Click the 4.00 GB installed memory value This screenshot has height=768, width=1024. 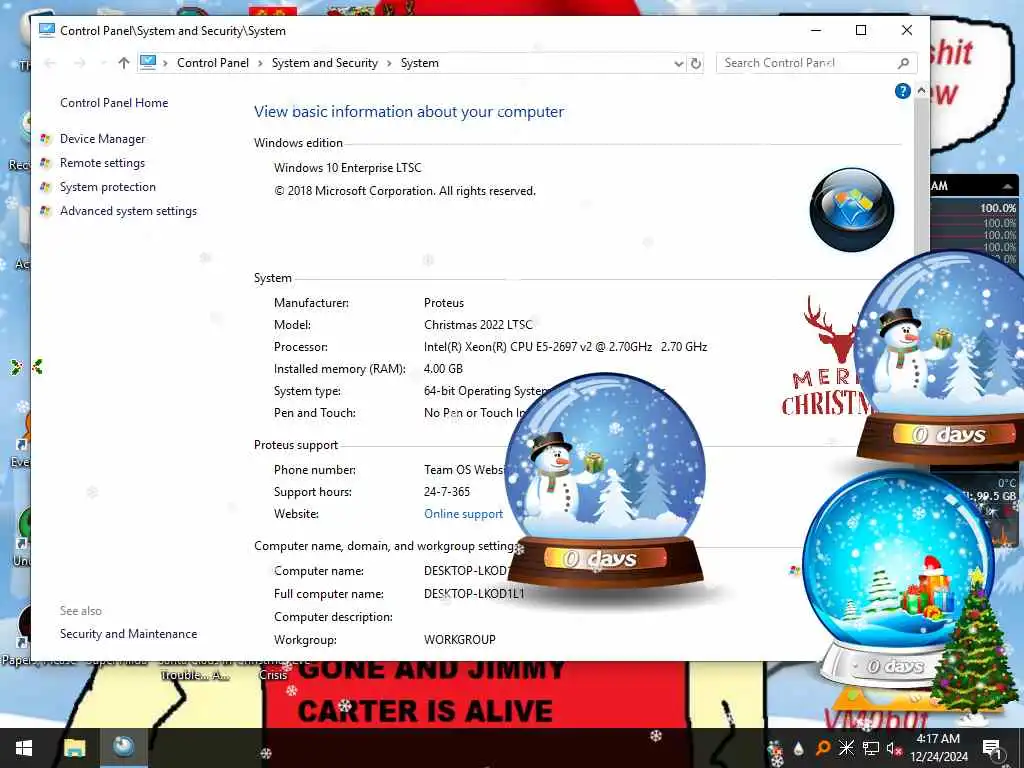443,369
